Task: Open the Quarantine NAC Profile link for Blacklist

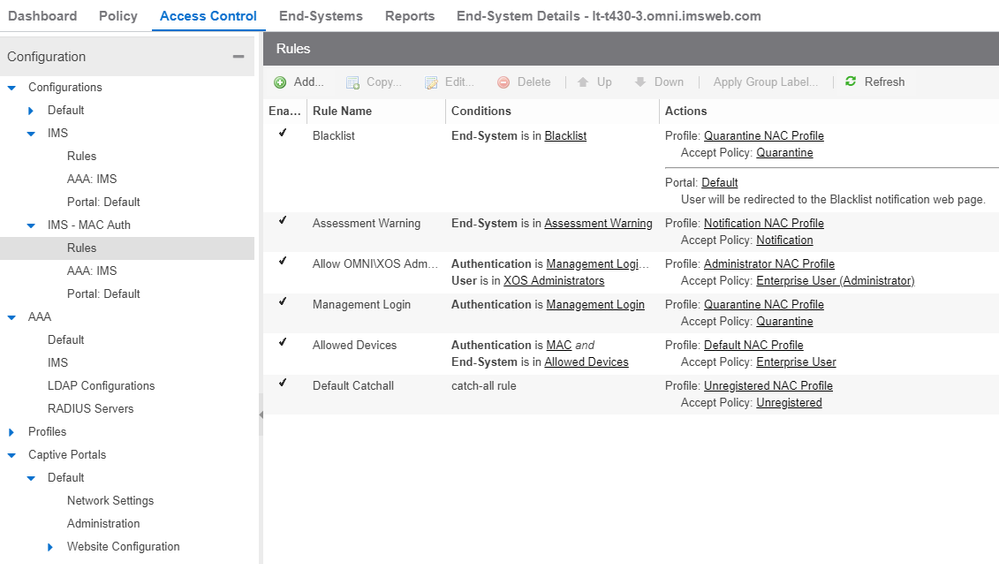Action: pyautogui.click(x=764, y=136)
